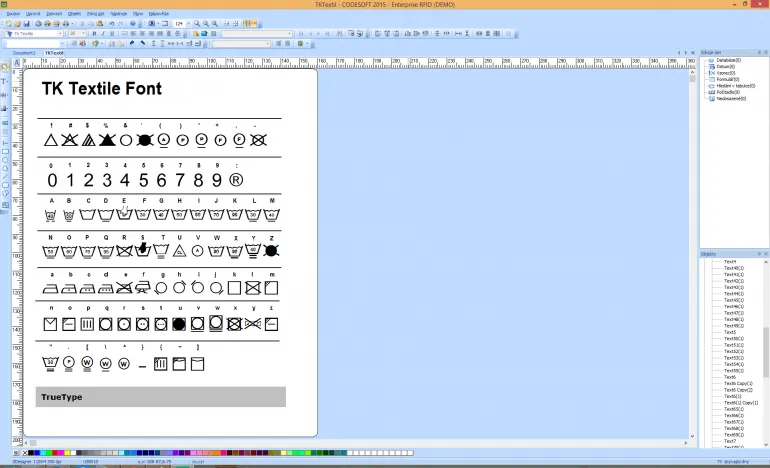Click the Save floppy-disk icon

point(27,24)
